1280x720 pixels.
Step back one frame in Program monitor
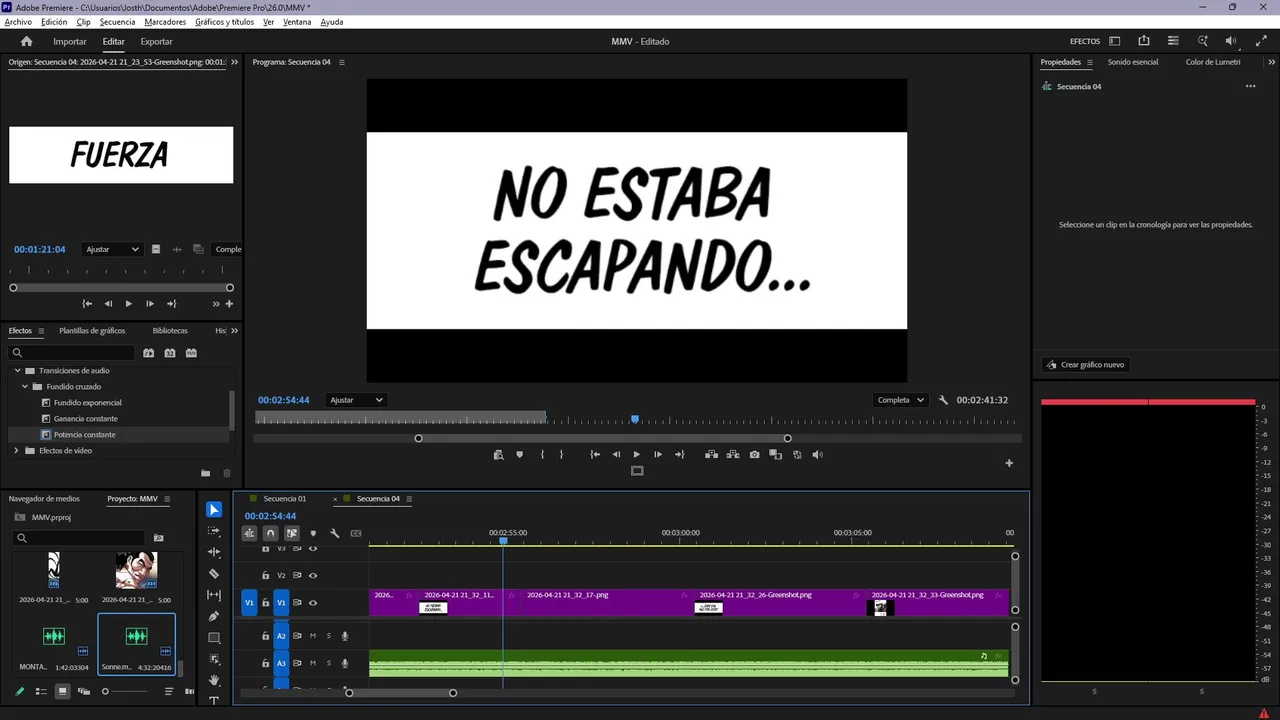click(x=616, y=455)
